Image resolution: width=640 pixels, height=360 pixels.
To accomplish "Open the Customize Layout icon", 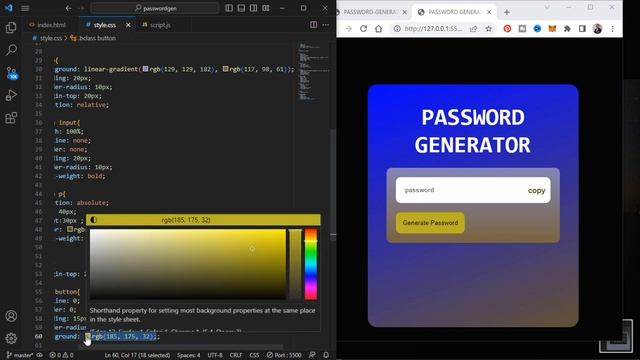I will click(266, 8).
